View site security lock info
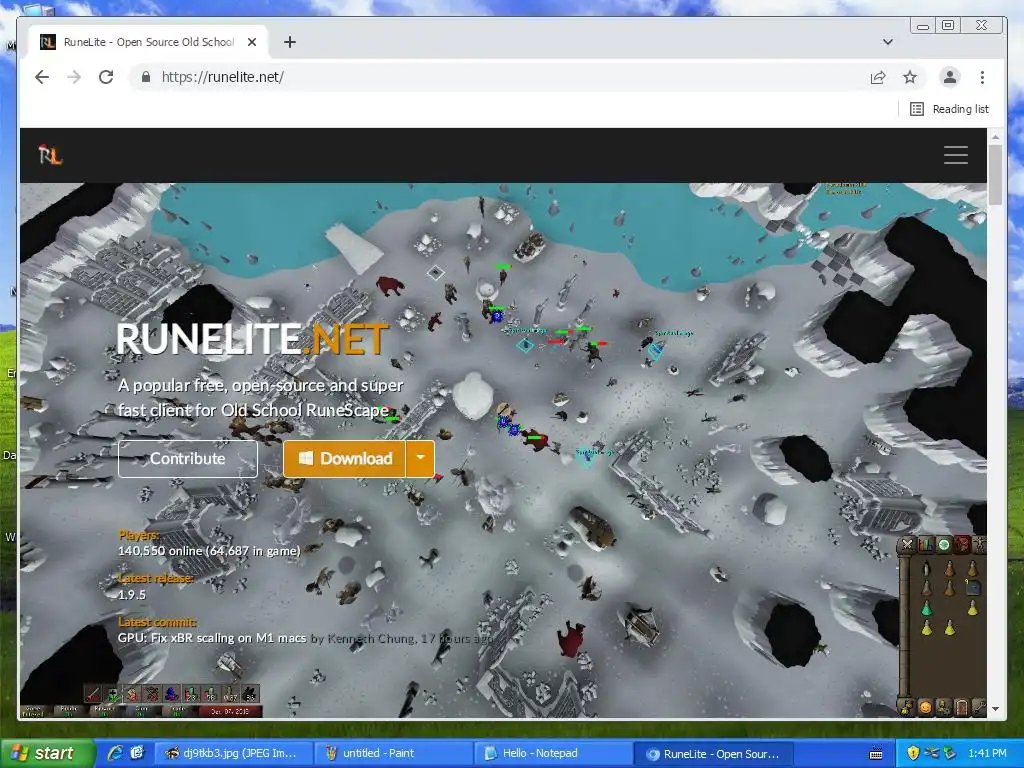 tap(146, 77)
